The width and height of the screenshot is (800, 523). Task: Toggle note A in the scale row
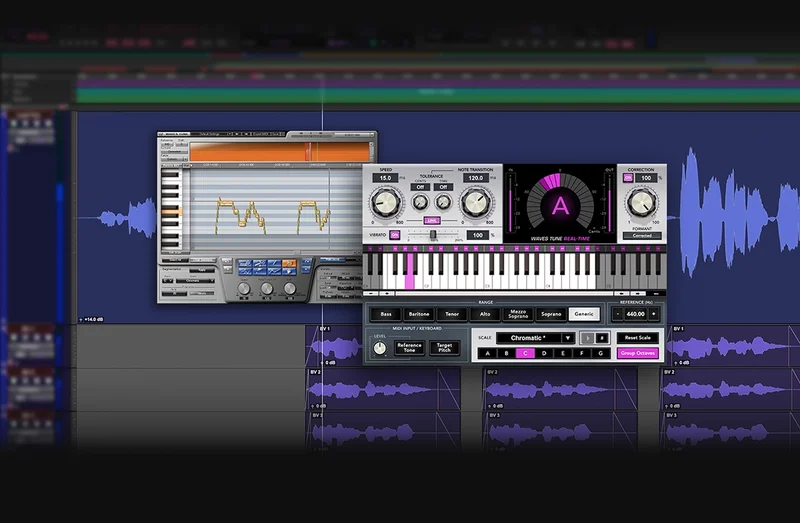tap(488, 353)
